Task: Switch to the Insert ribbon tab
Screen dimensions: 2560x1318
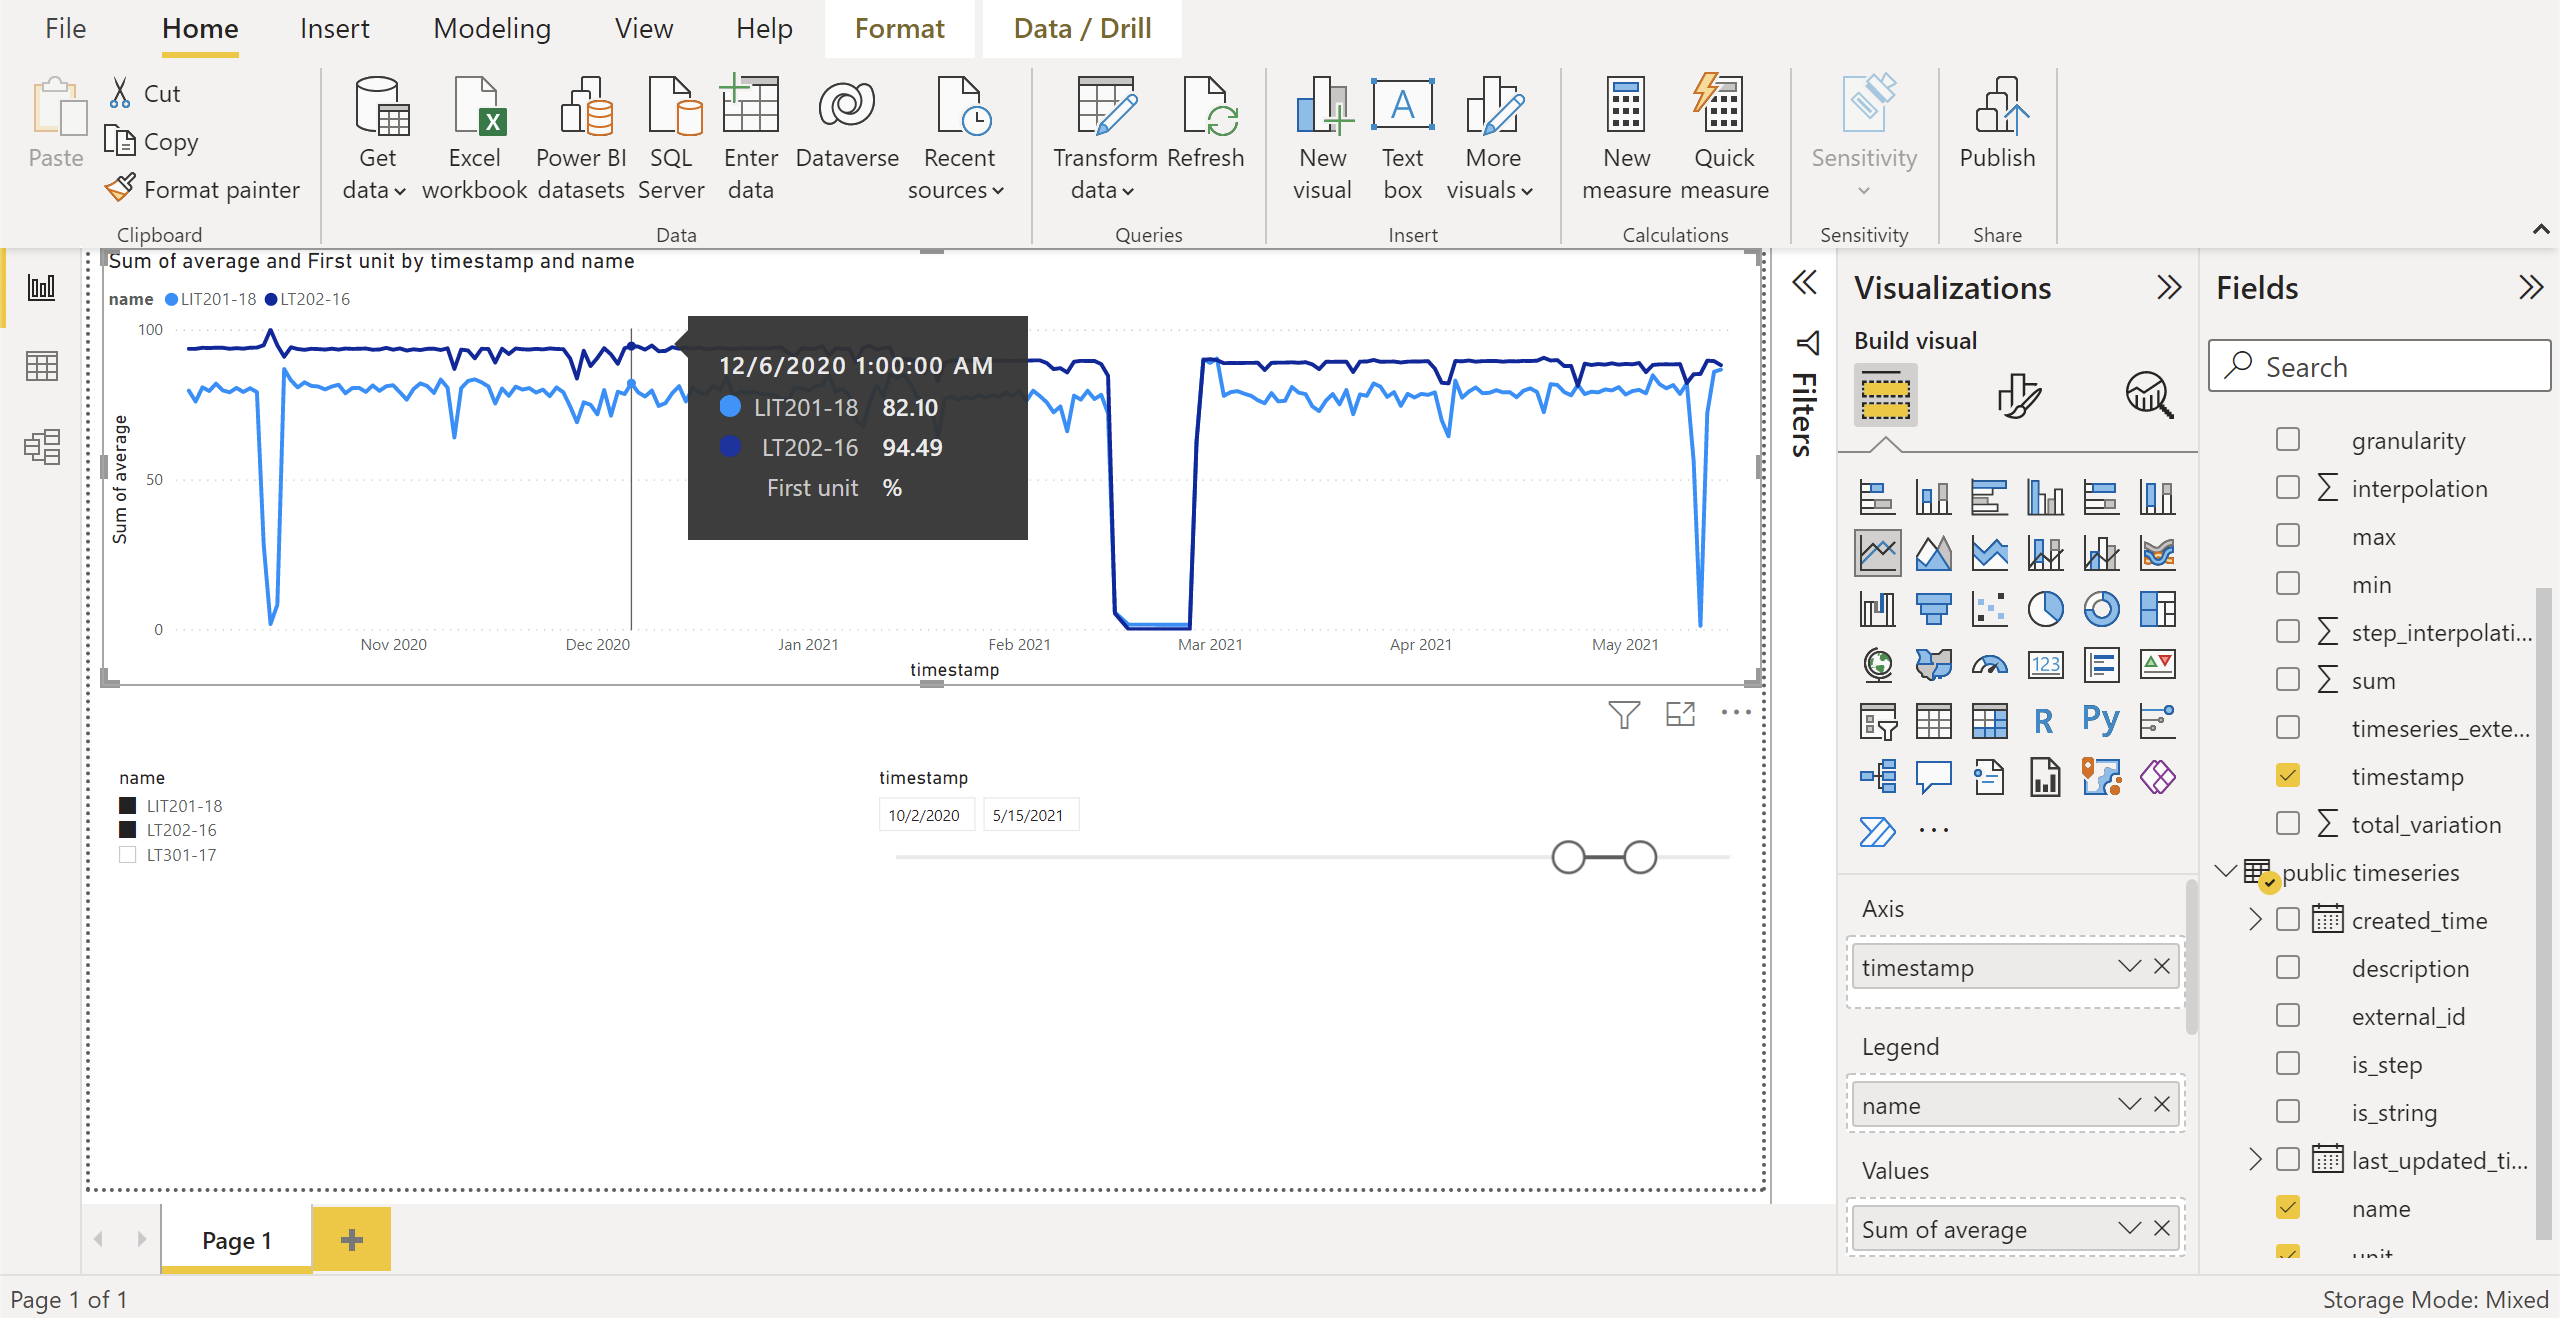Action: (334, 28)
